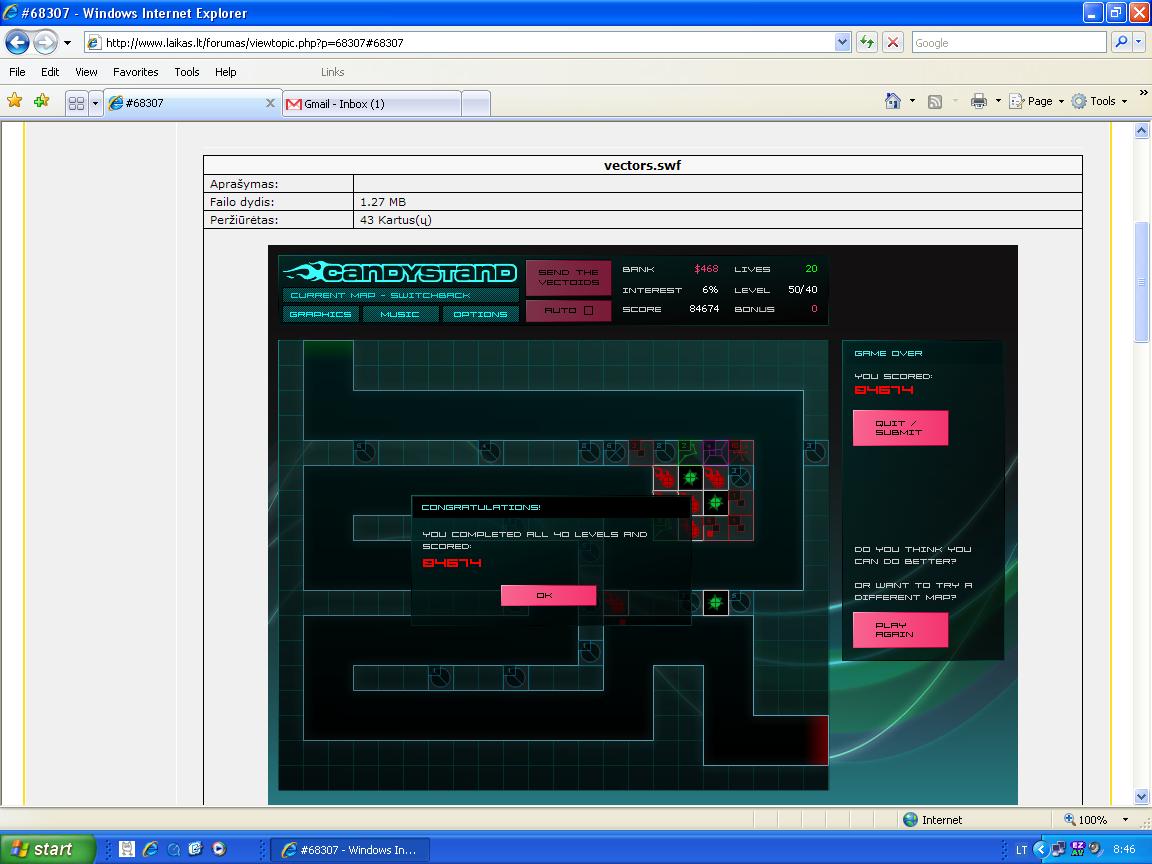Switch to the Gmail - Inbox tab
This screenshot has height=864, width=1152.
pos(372,104)
